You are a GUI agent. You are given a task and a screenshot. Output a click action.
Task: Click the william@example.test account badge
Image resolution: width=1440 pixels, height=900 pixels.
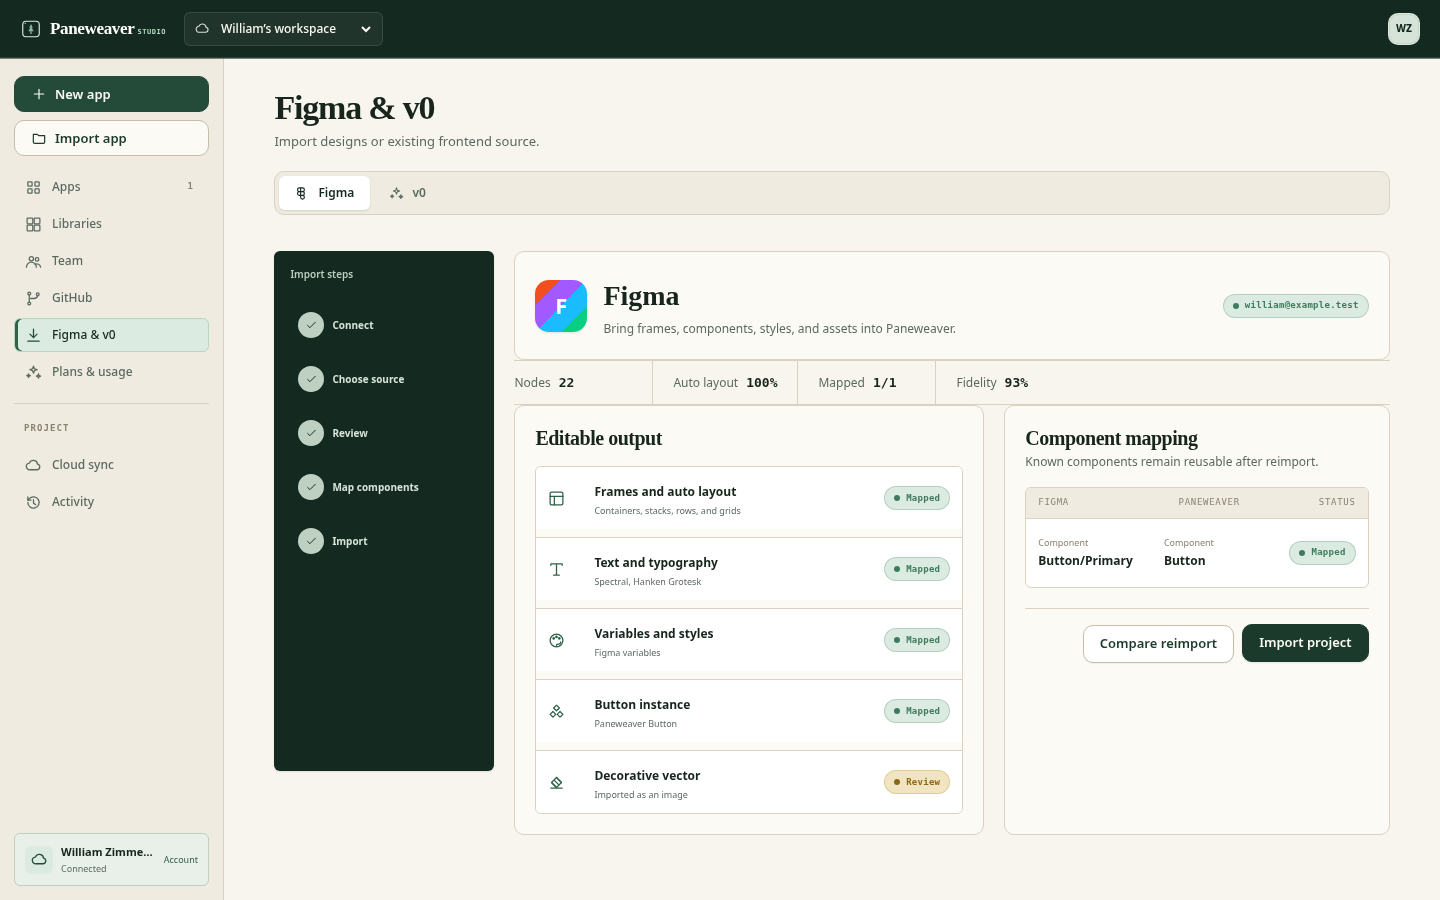click(1296, 306)
